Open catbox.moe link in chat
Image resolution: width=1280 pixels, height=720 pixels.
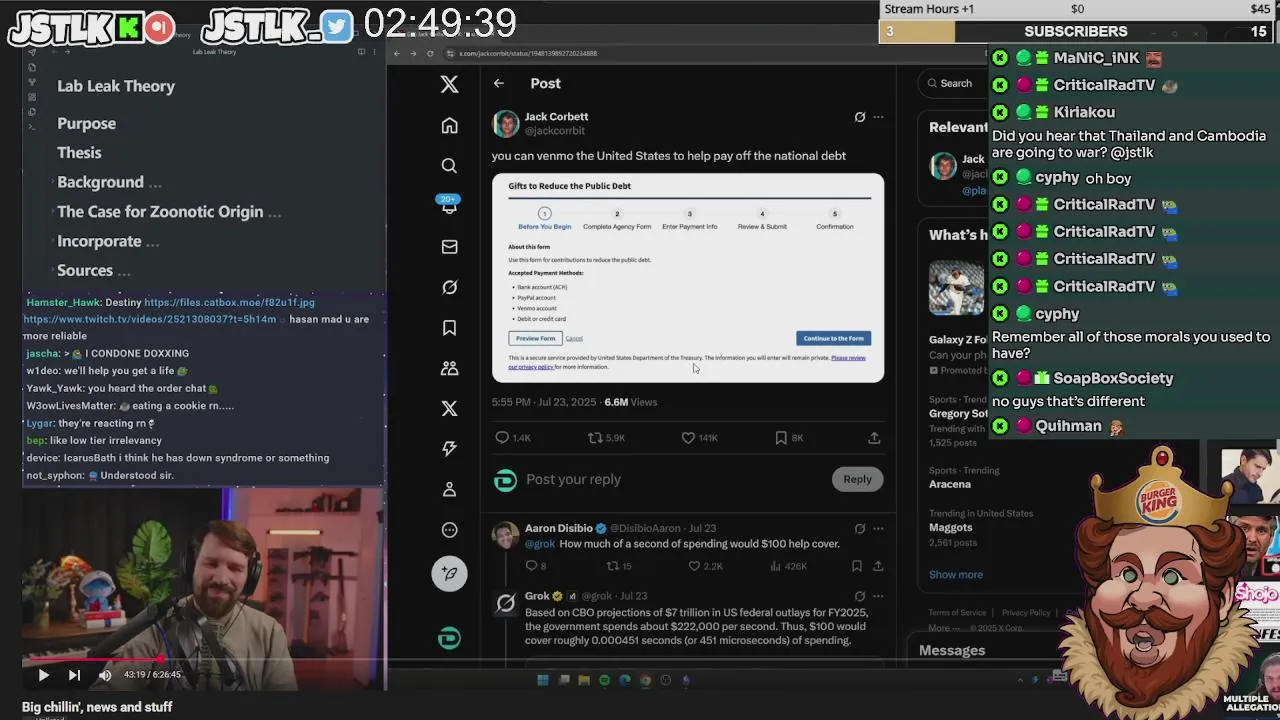(x=229, y=302)
